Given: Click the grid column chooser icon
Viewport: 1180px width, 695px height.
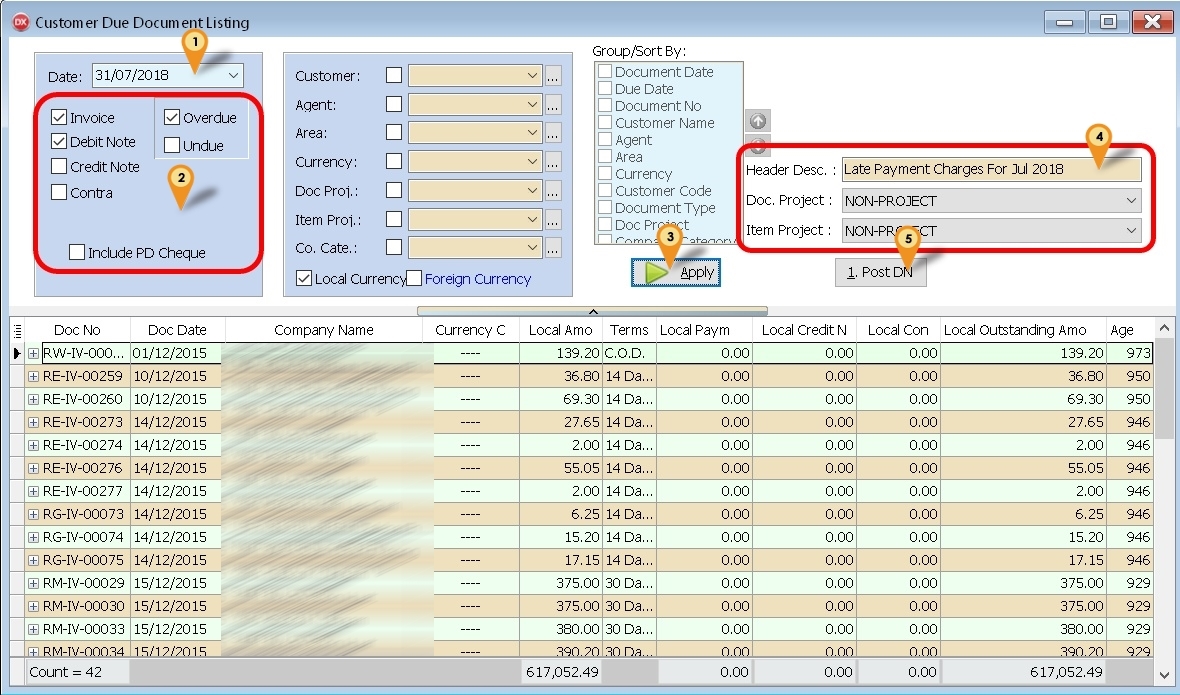Looking at the screenshot, I should tap(16, 330).
